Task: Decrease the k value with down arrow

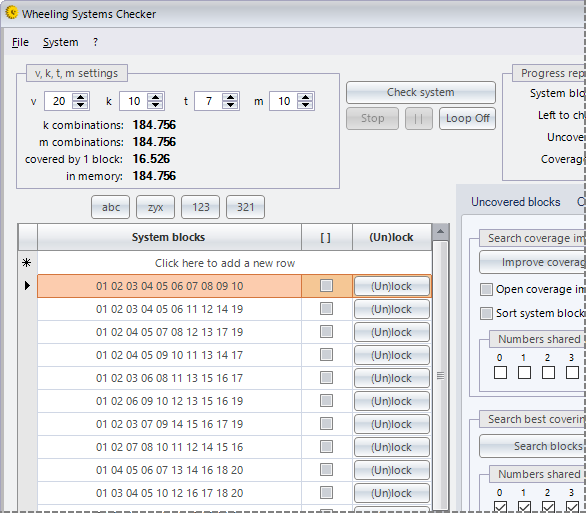Action: 155,105
